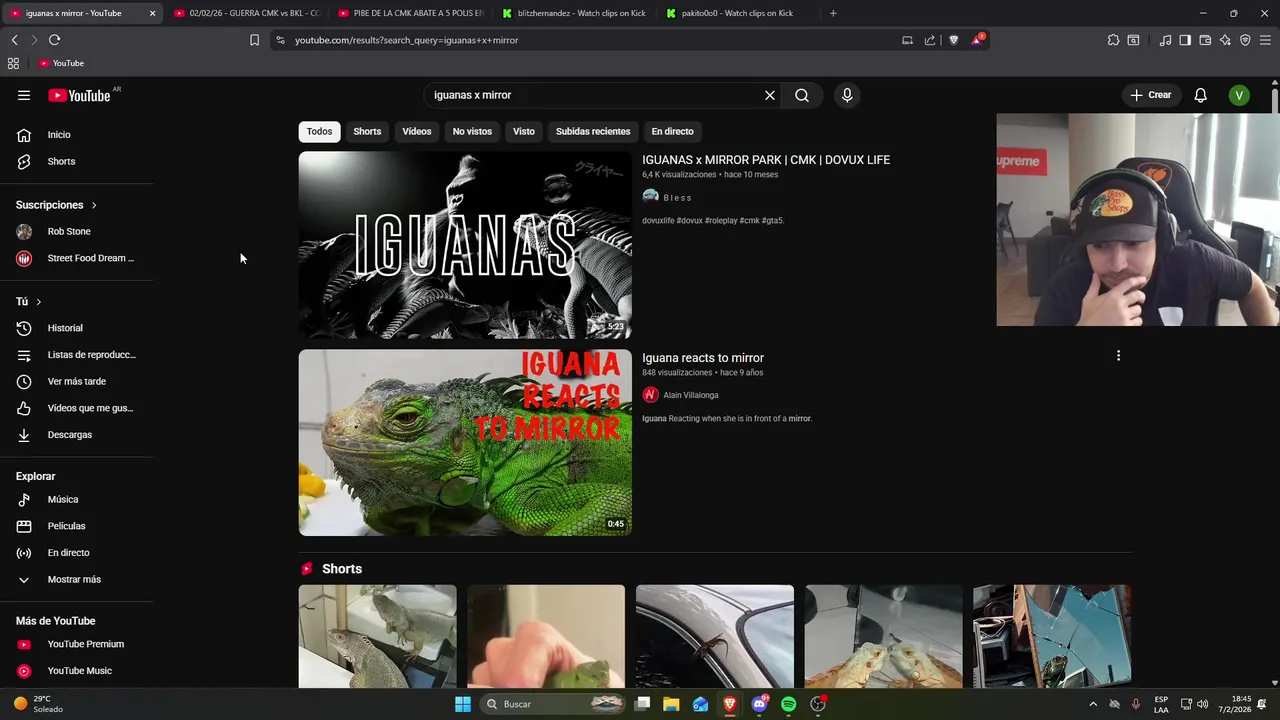Select the Videos filter chip
The width and height of the screenshot is (1280, 720).
(x=417, y=131)
